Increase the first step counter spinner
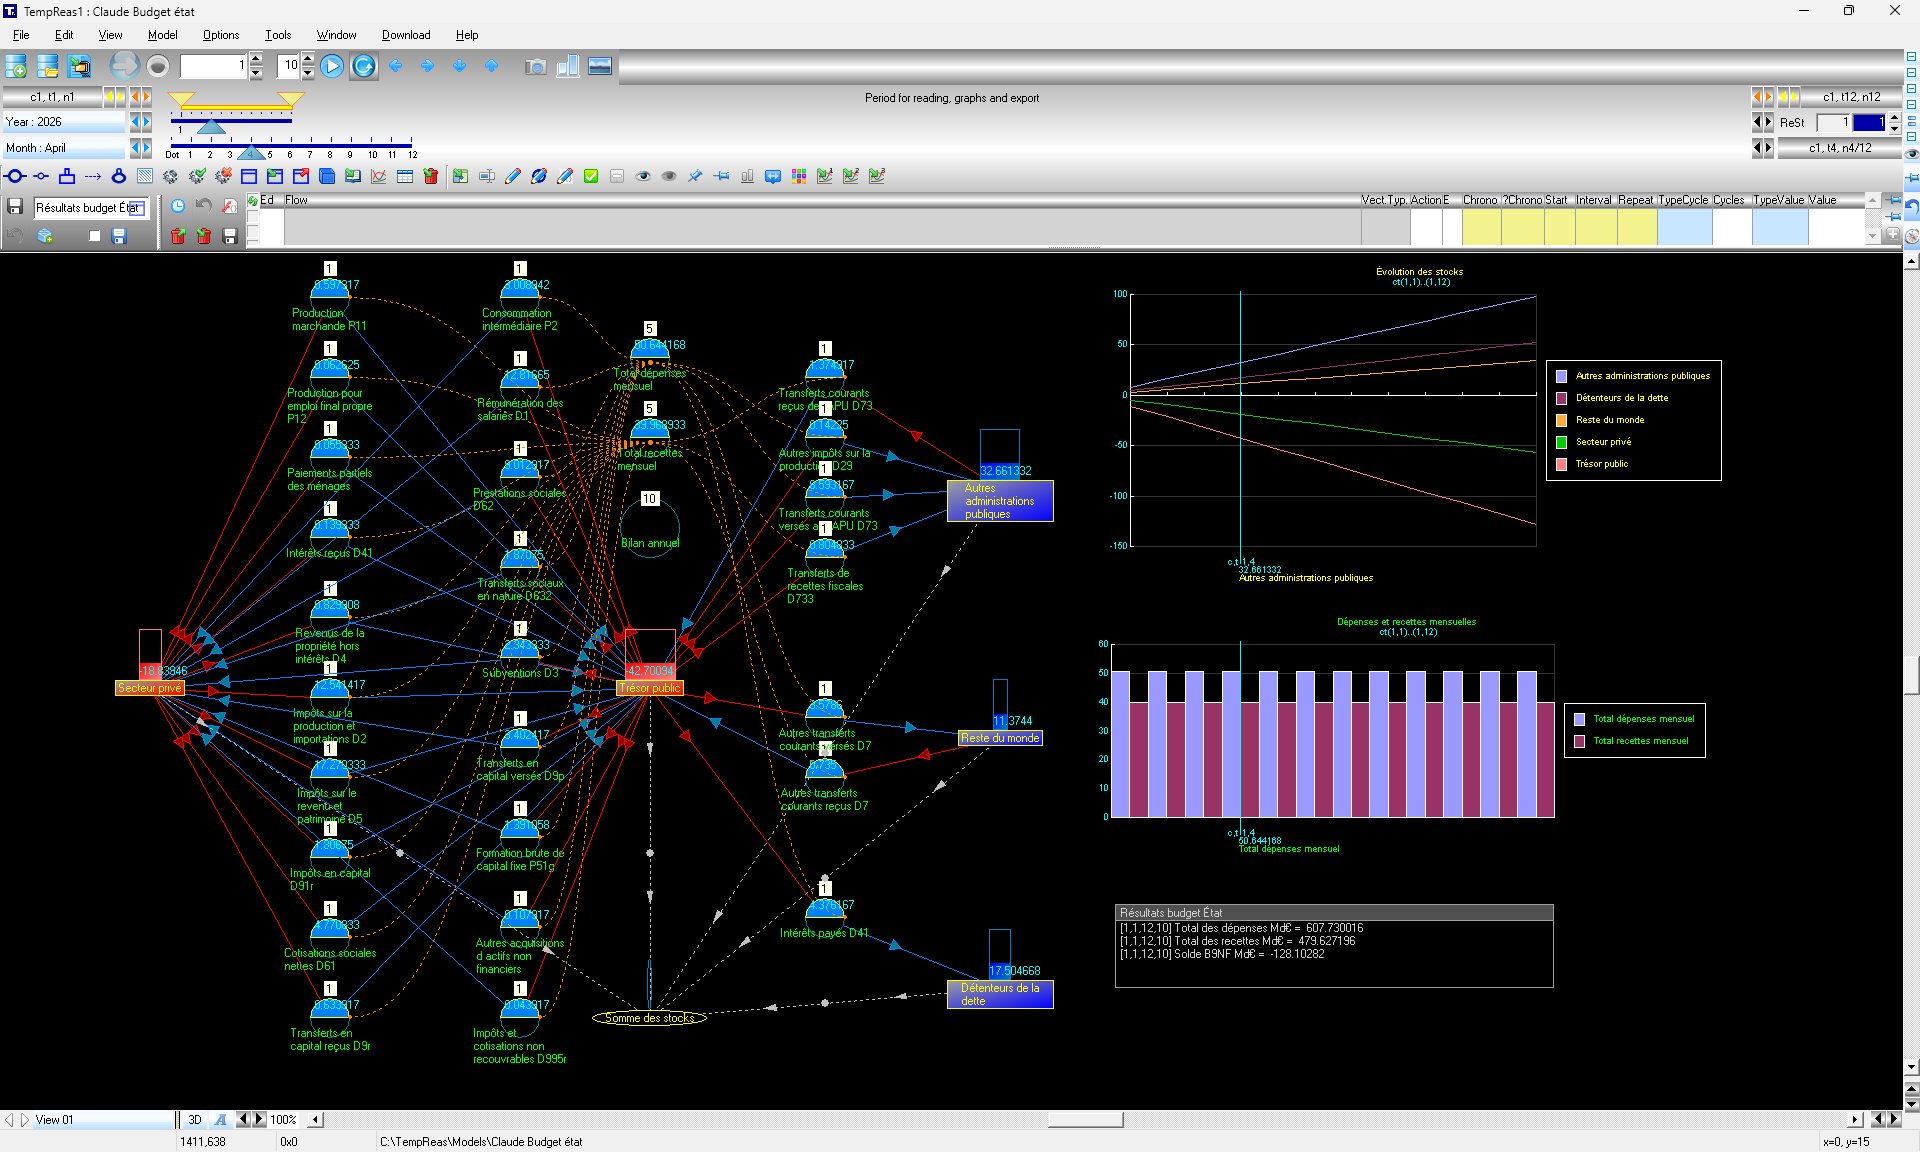 pyautogui.click(x=256, y=60)
